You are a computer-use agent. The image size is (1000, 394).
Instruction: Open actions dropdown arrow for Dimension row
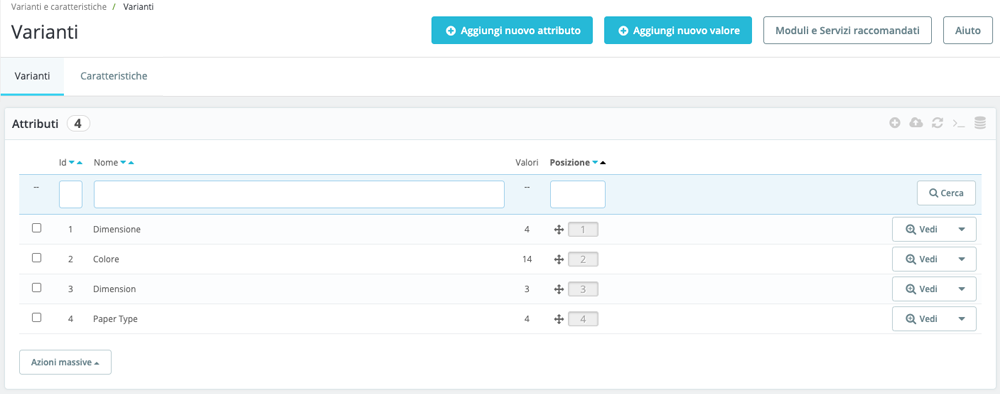coord(962,289)
